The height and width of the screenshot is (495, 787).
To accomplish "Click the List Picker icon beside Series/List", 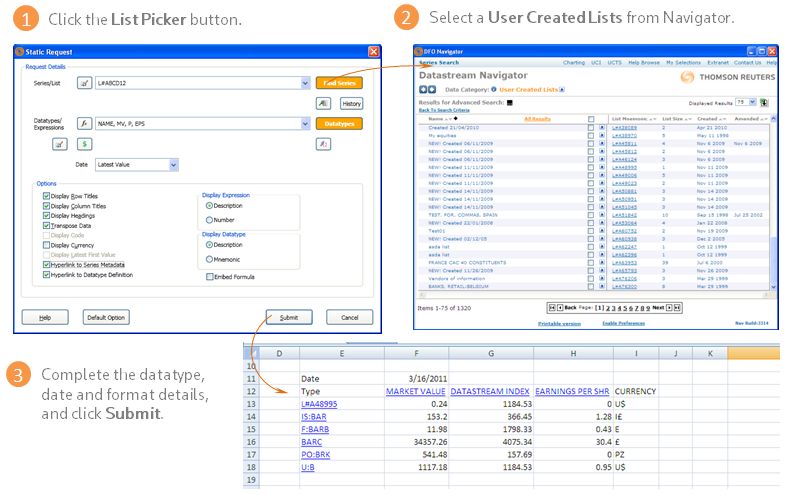I will click(84, 83).
